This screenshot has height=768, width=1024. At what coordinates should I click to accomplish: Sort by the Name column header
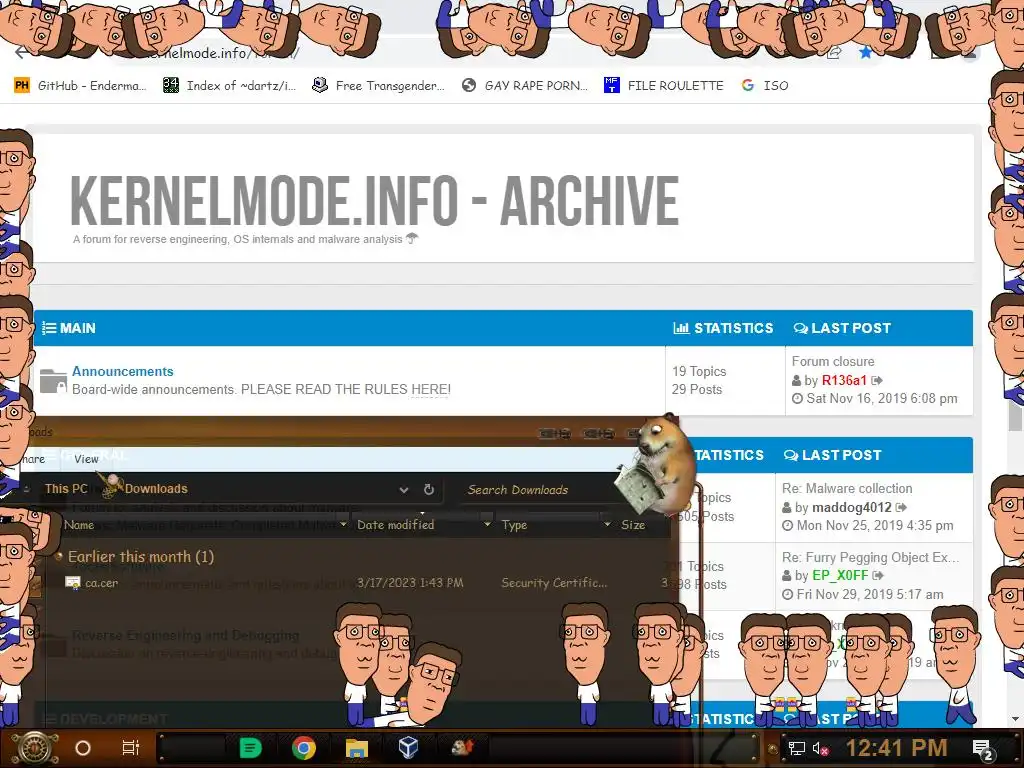tap(78, 525)
